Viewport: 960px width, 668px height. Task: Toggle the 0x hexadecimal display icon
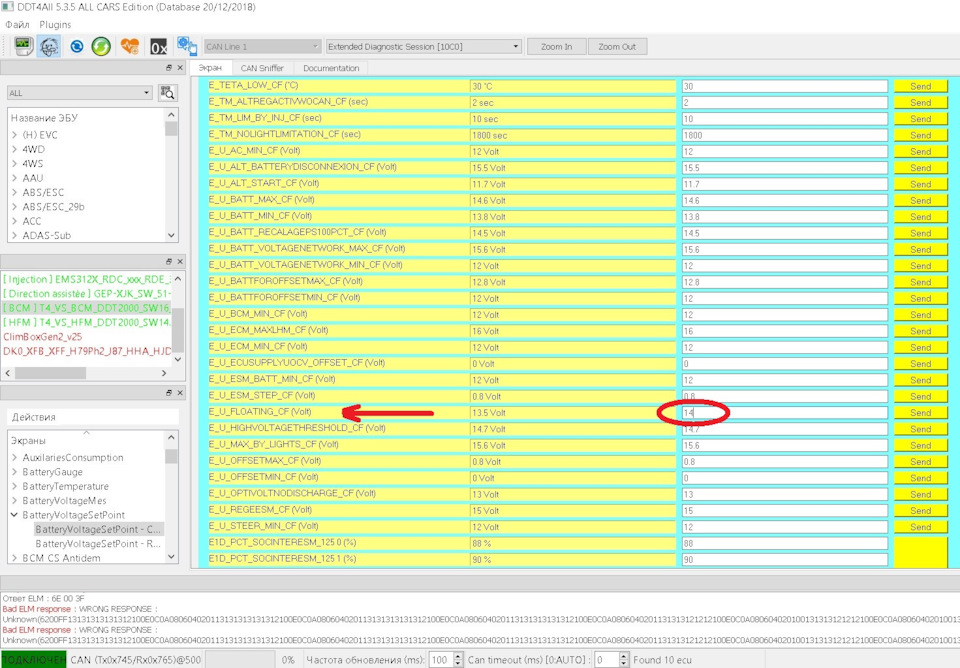tap(158, 46)
